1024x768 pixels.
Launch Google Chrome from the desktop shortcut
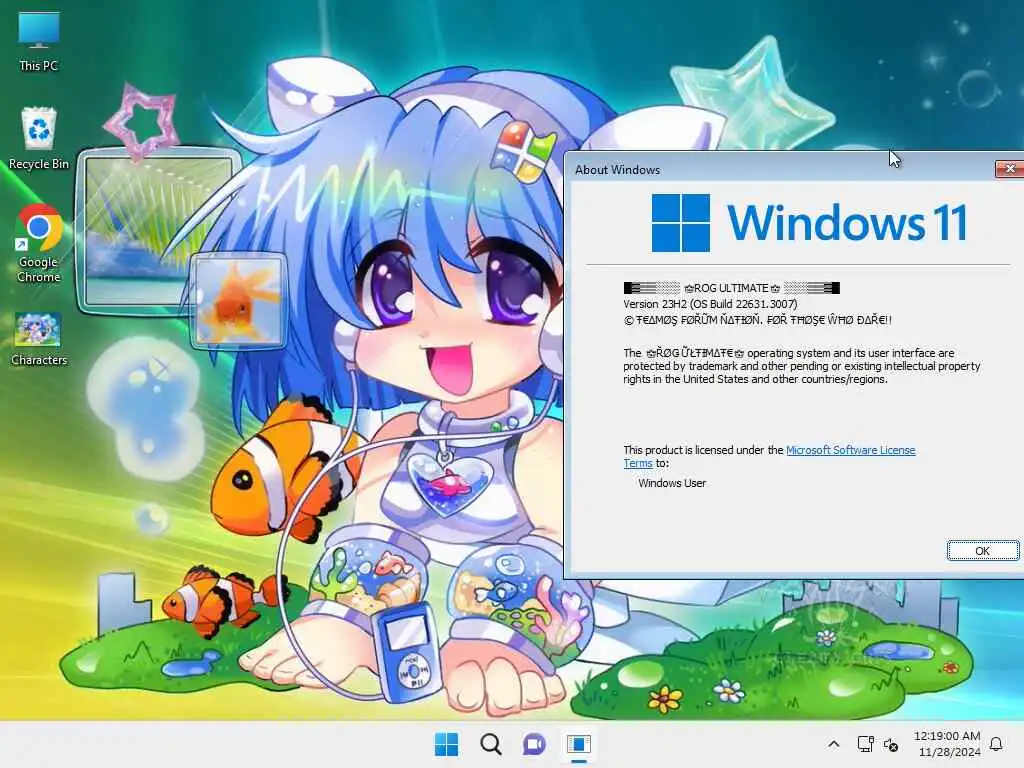[39, 244]
